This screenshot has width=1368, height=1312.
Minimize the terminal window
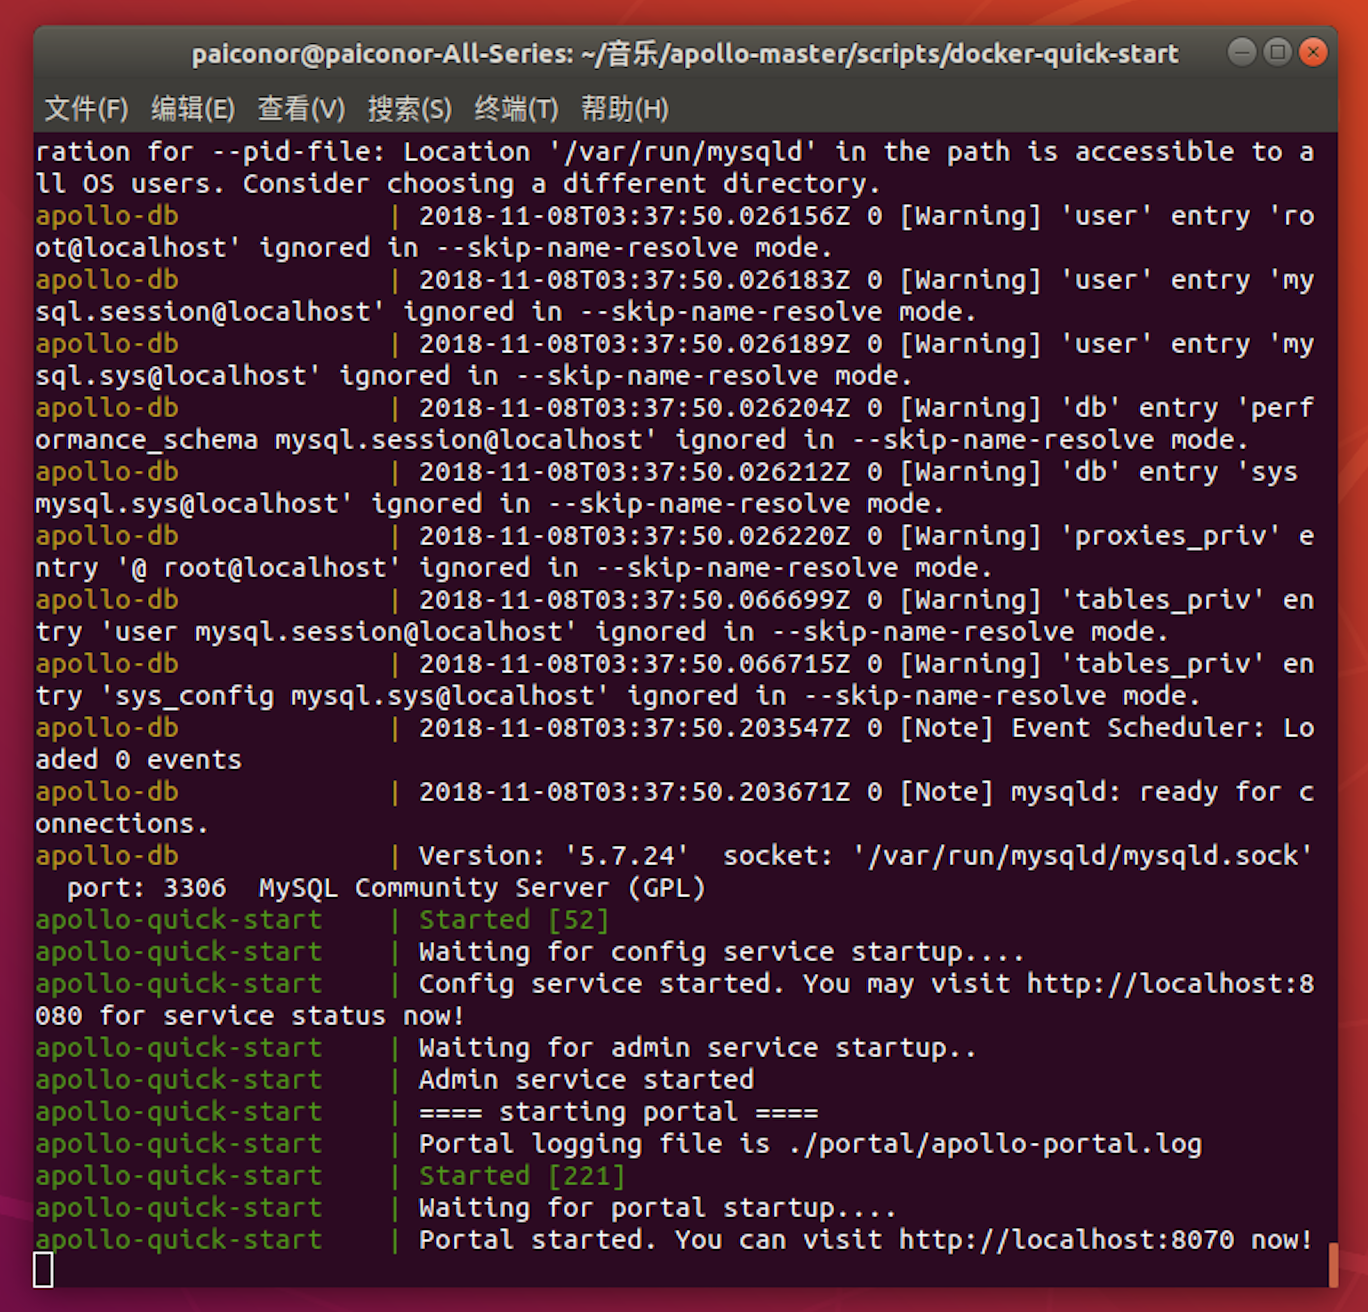pos(1242,52)
